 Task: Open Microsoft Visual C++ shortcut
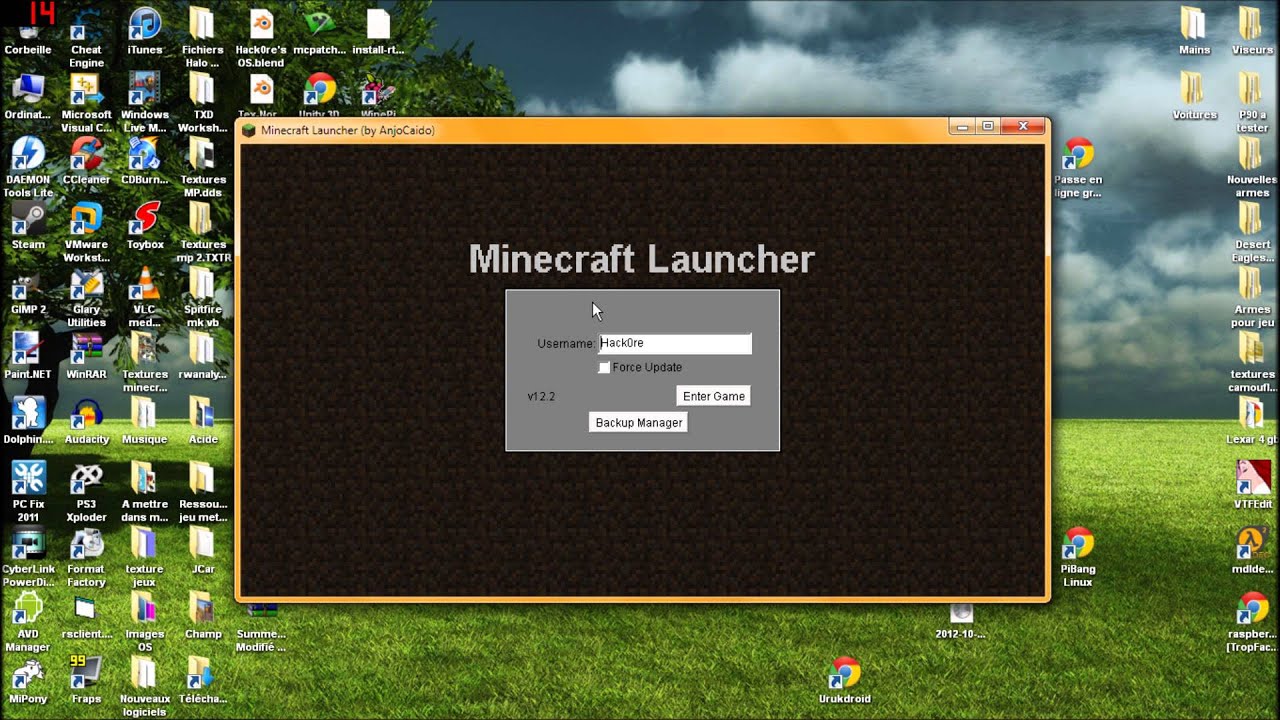(x=86, y=102)
